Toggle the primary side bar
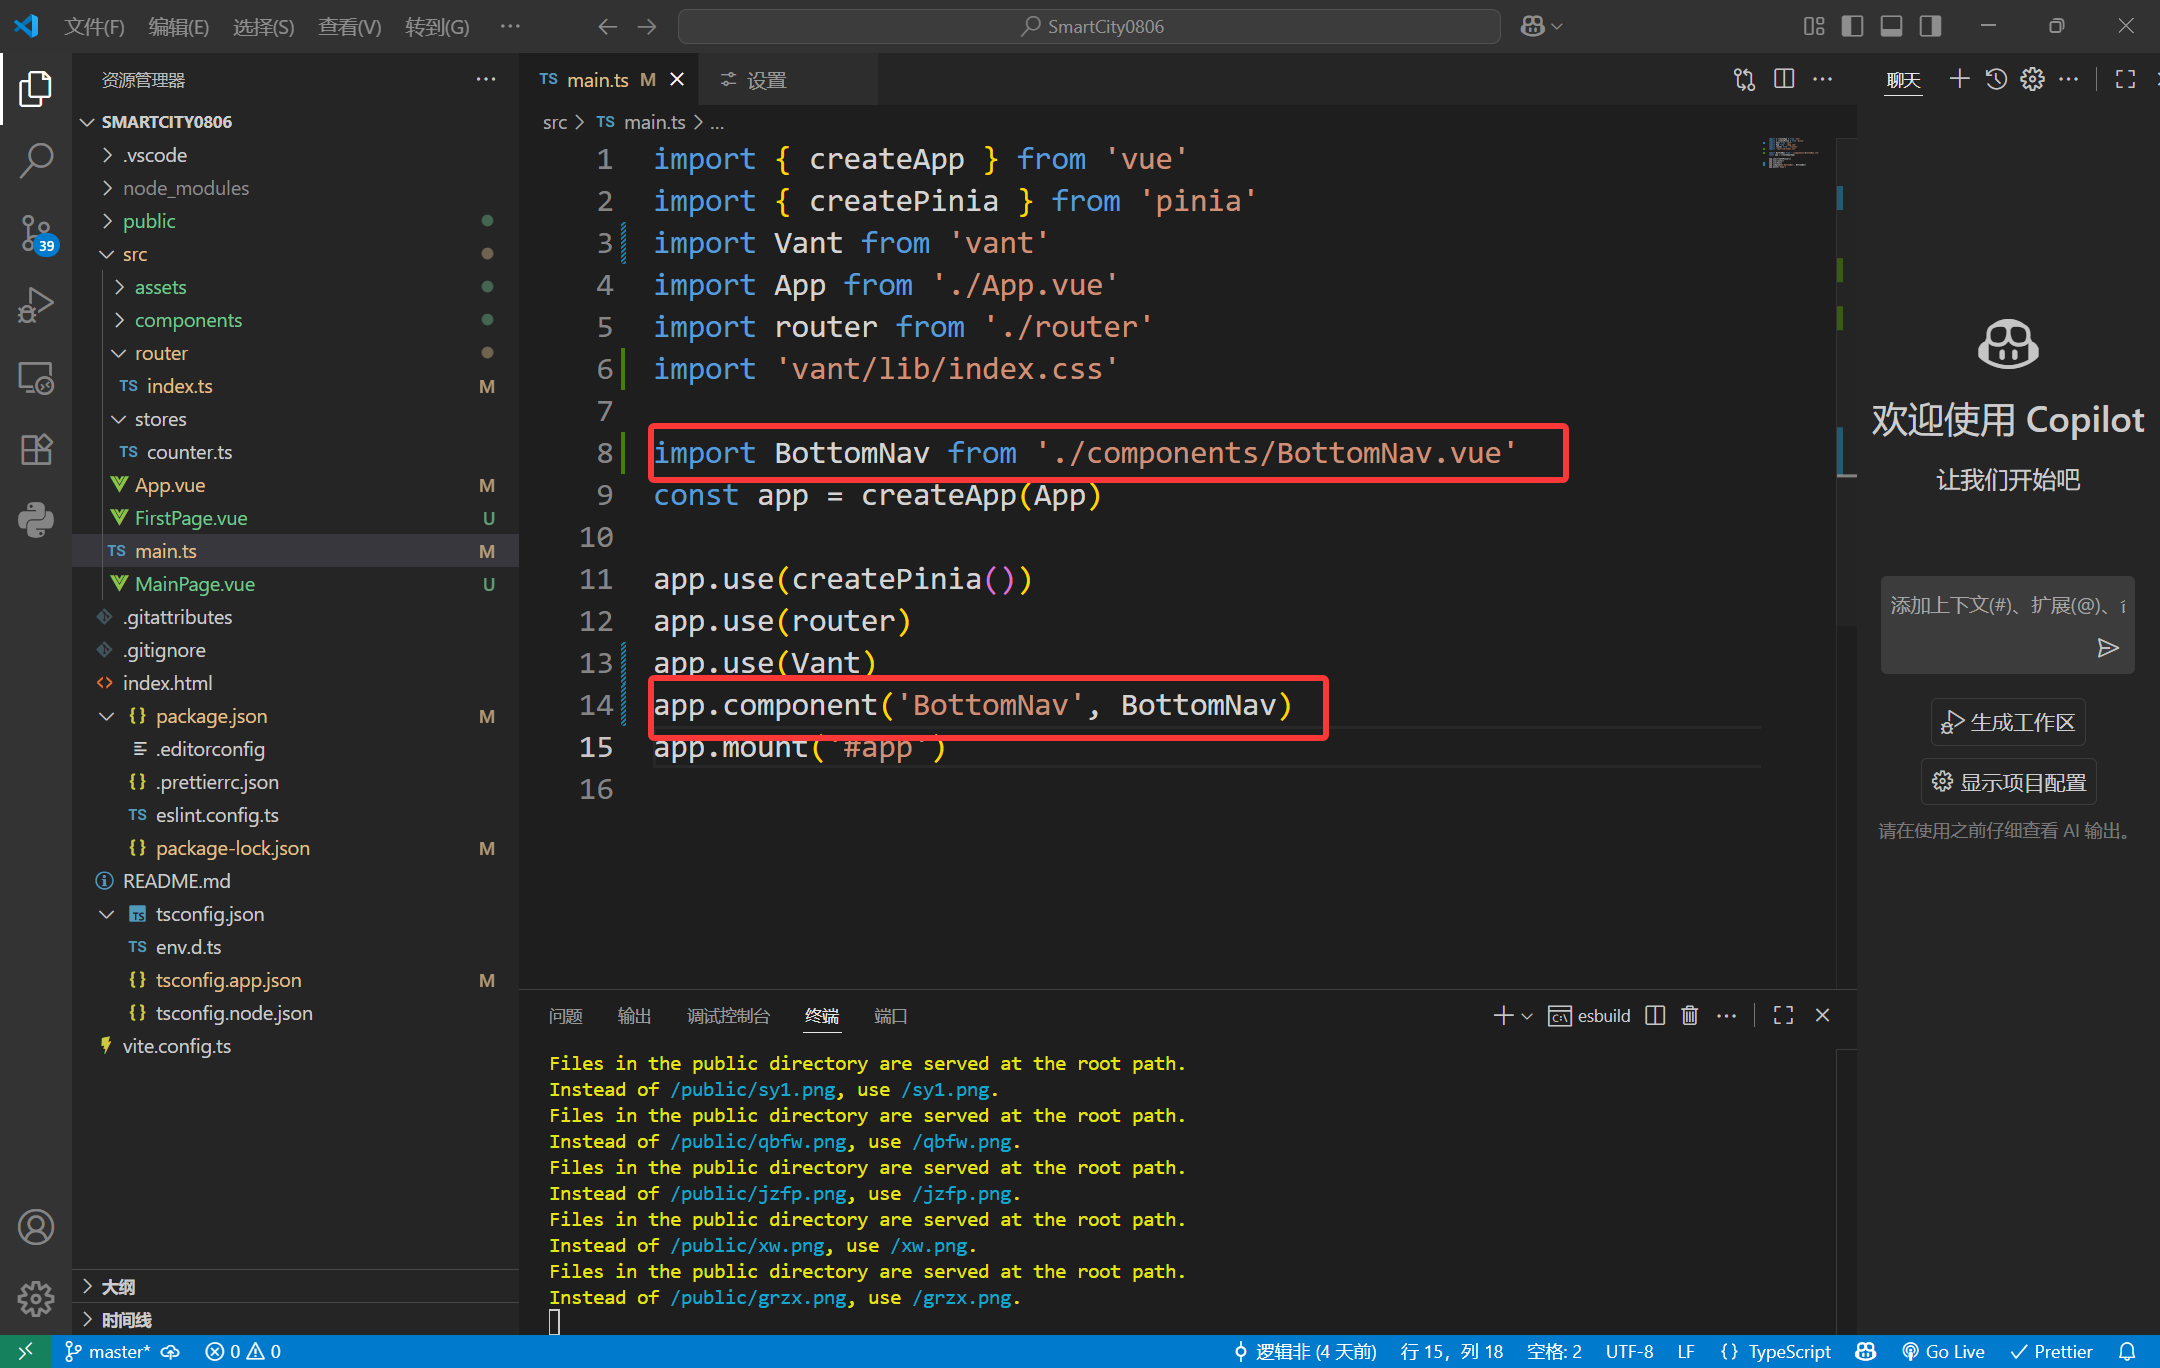This screenshot has width=2160, height=1368. (x=1852, y=26)
